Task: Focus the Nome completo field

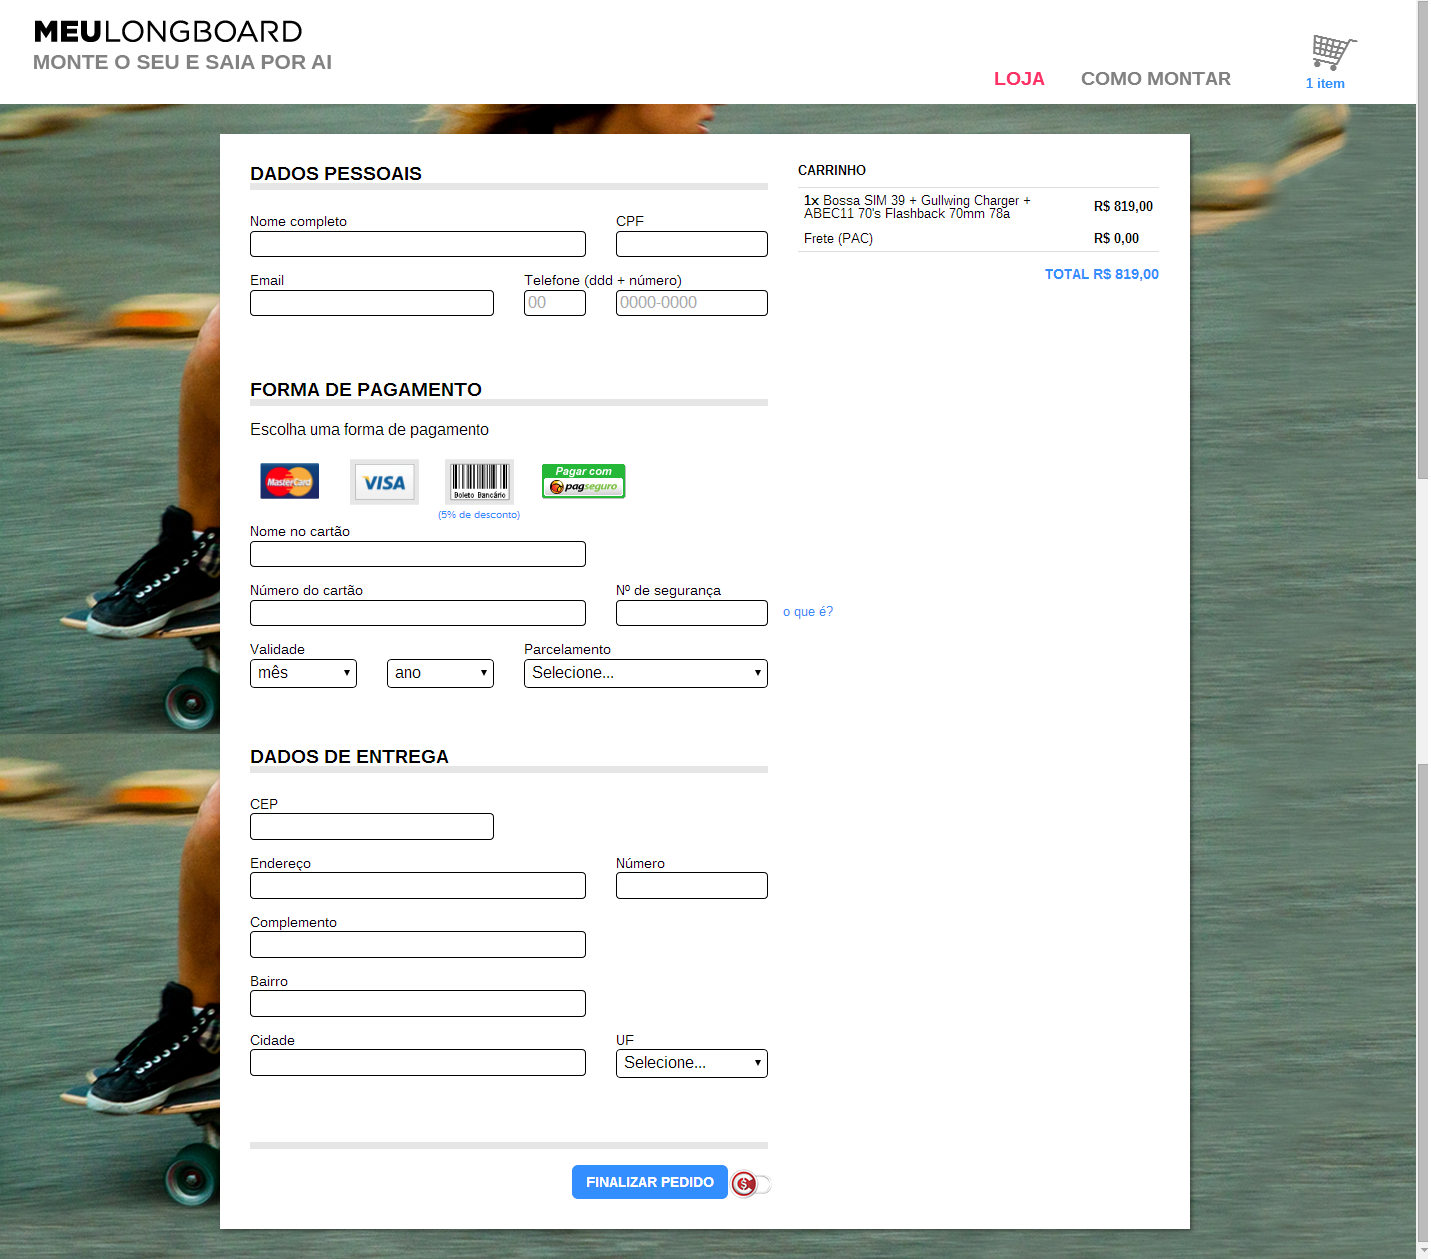Action: pyautogui.click(x=417, y=244)
